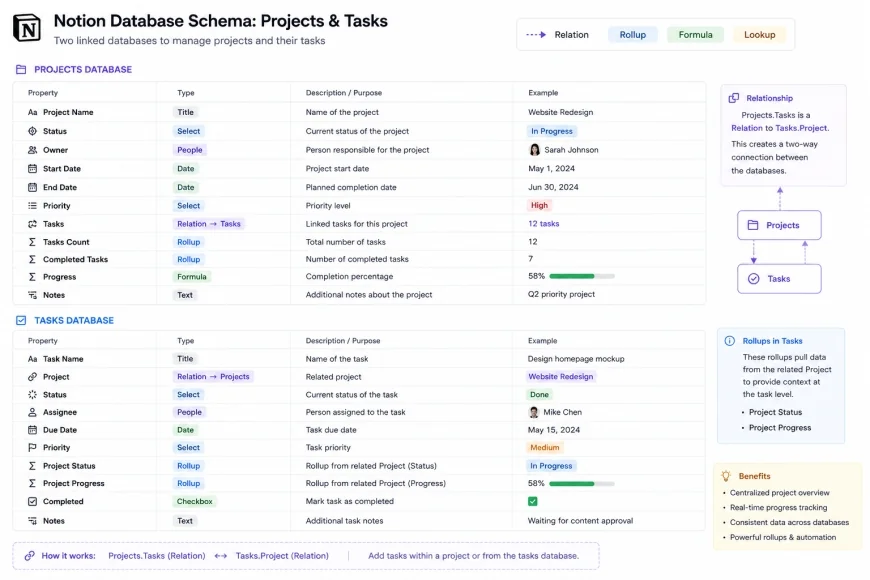Click the Project Status In Progress tag

point(551,466)
